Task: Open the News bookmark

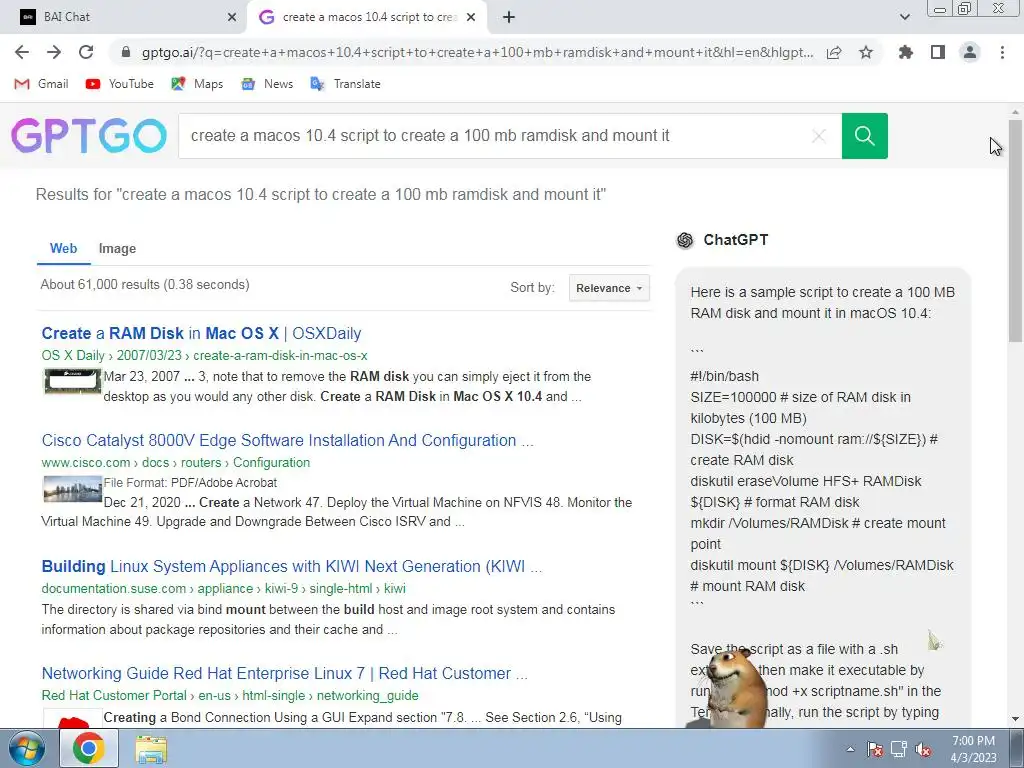Action: point(267,84)
